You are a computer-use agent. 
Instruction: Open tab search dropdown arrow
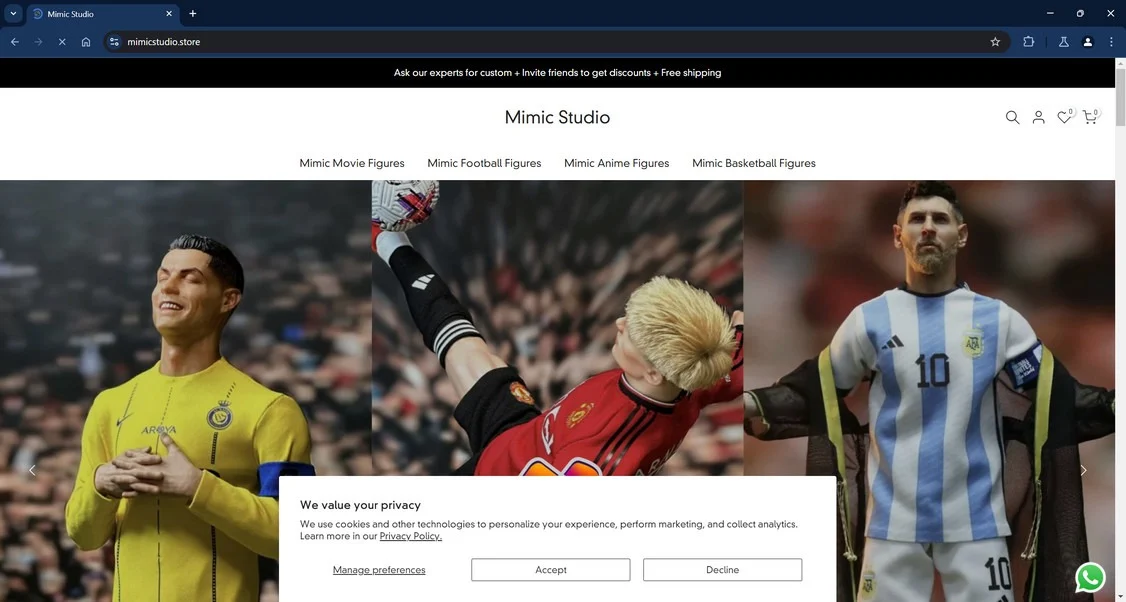13,14
